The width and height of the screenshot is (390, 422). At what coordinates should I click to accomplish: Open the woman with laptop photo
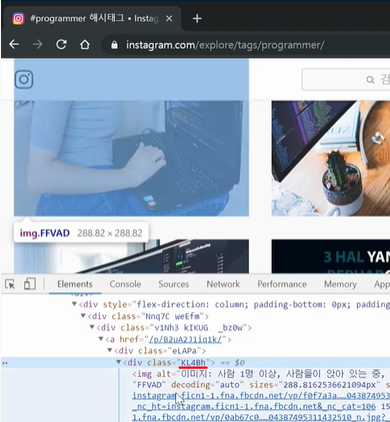tap(131, 158)
